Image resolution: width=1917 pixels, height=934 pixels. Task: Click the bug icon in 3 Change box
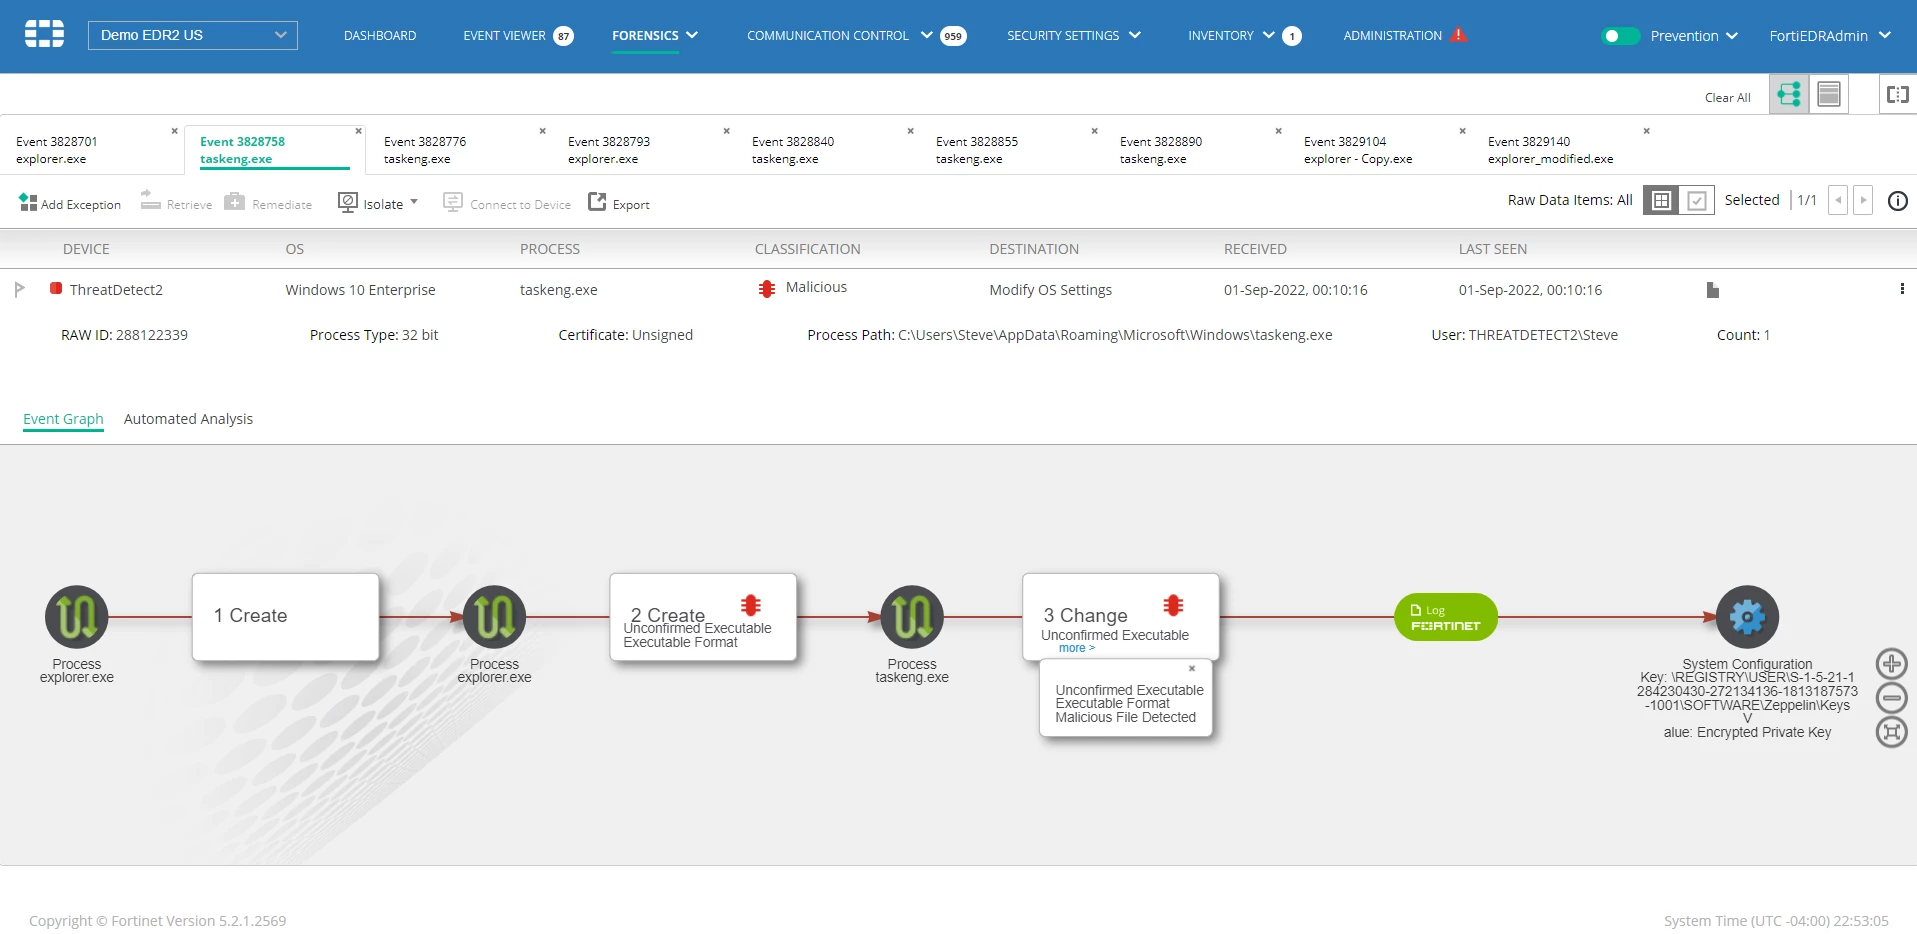pyautogui.click(x=1174, y=605)
